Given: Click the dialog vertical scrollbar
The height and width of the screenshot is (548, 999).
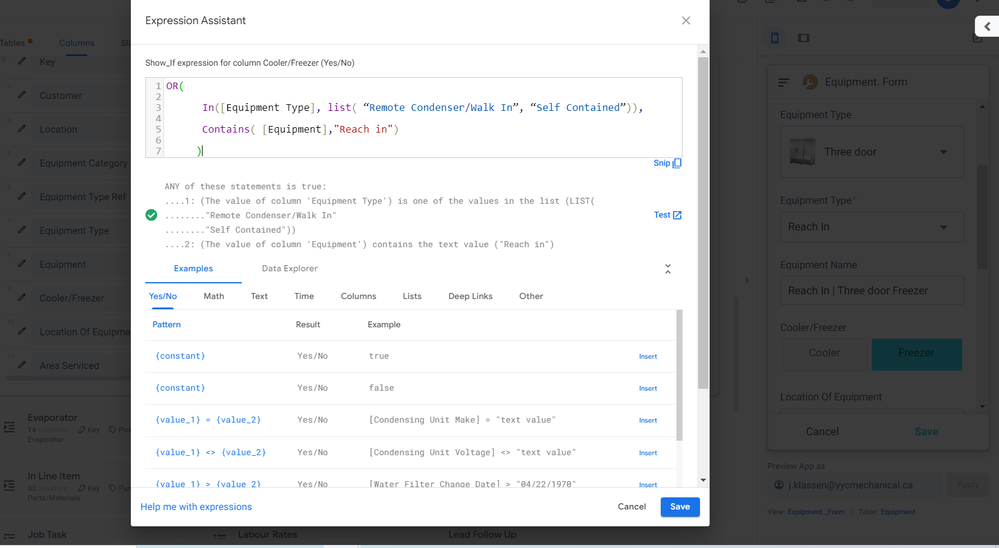Looking at the screenshot, I should tap(703, 223).
